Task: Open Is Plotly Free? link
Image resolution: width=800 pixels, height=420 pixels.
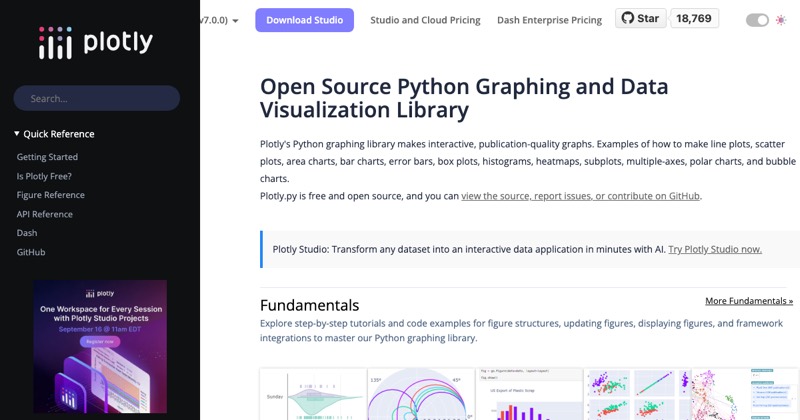Action: (44, 176)
